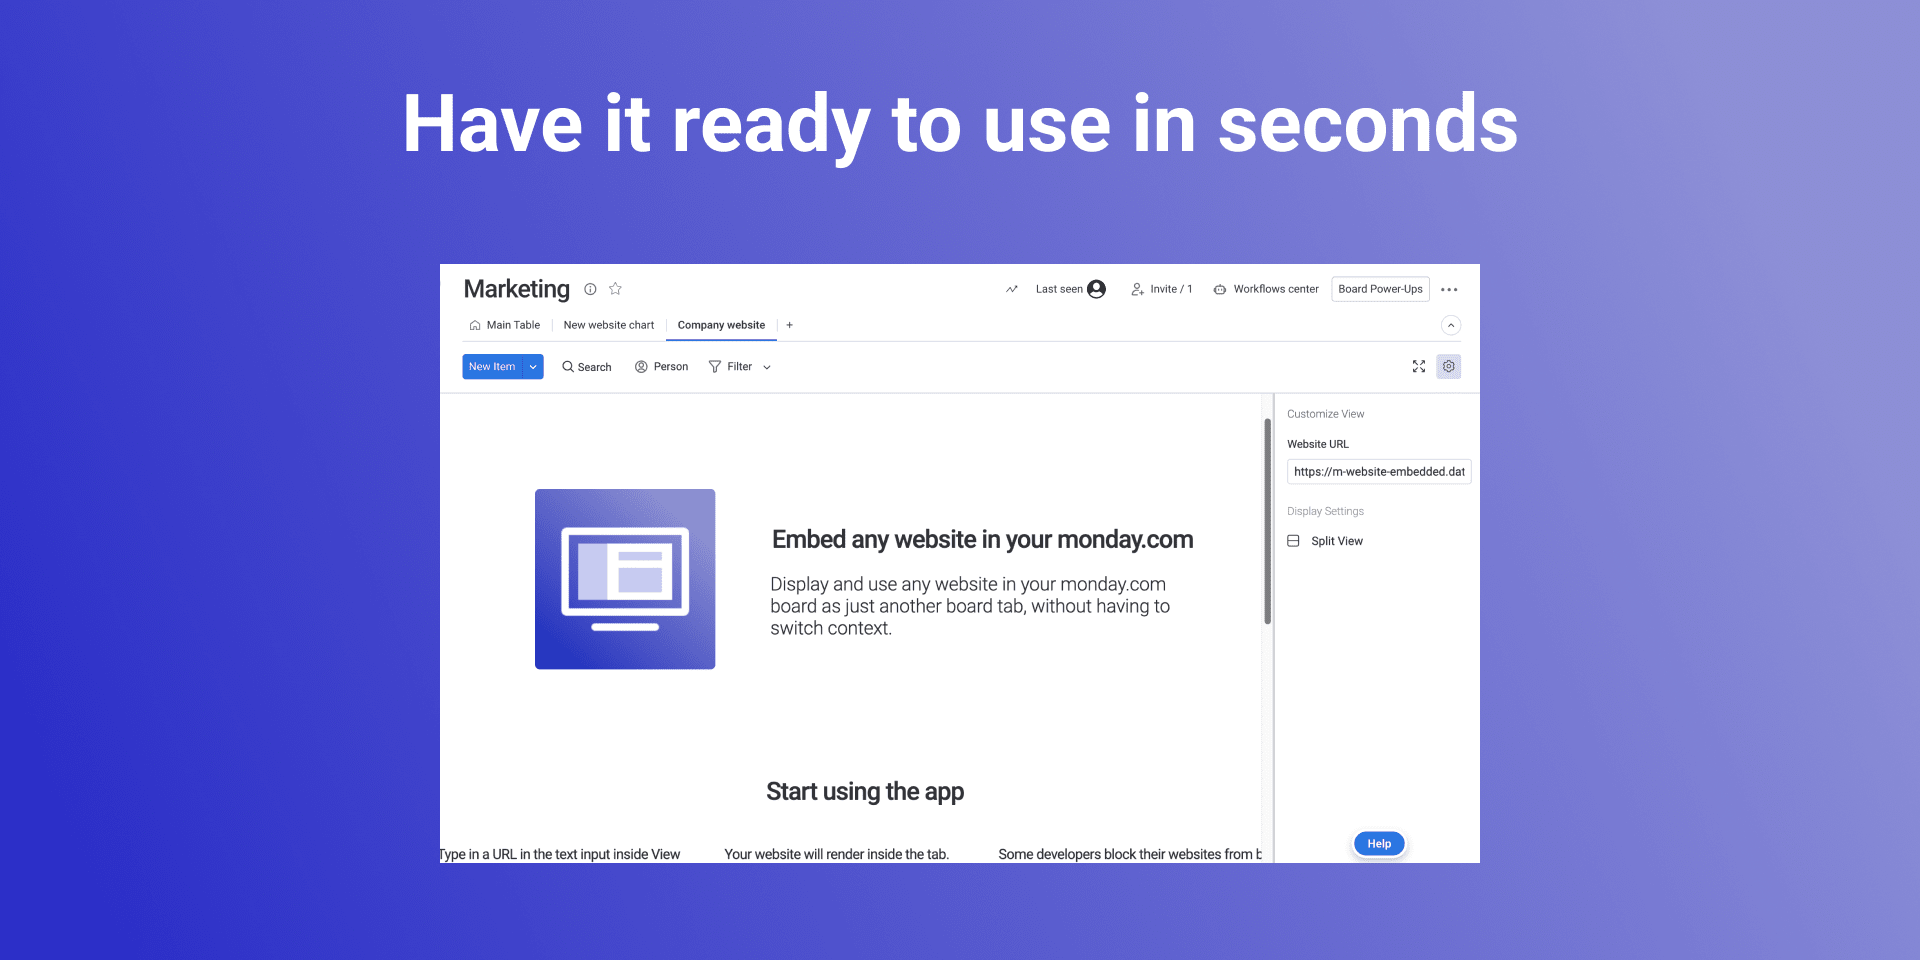Star the Marketing board as favorite
Screen dimensions: 1920x960
[x=616, y=289]
